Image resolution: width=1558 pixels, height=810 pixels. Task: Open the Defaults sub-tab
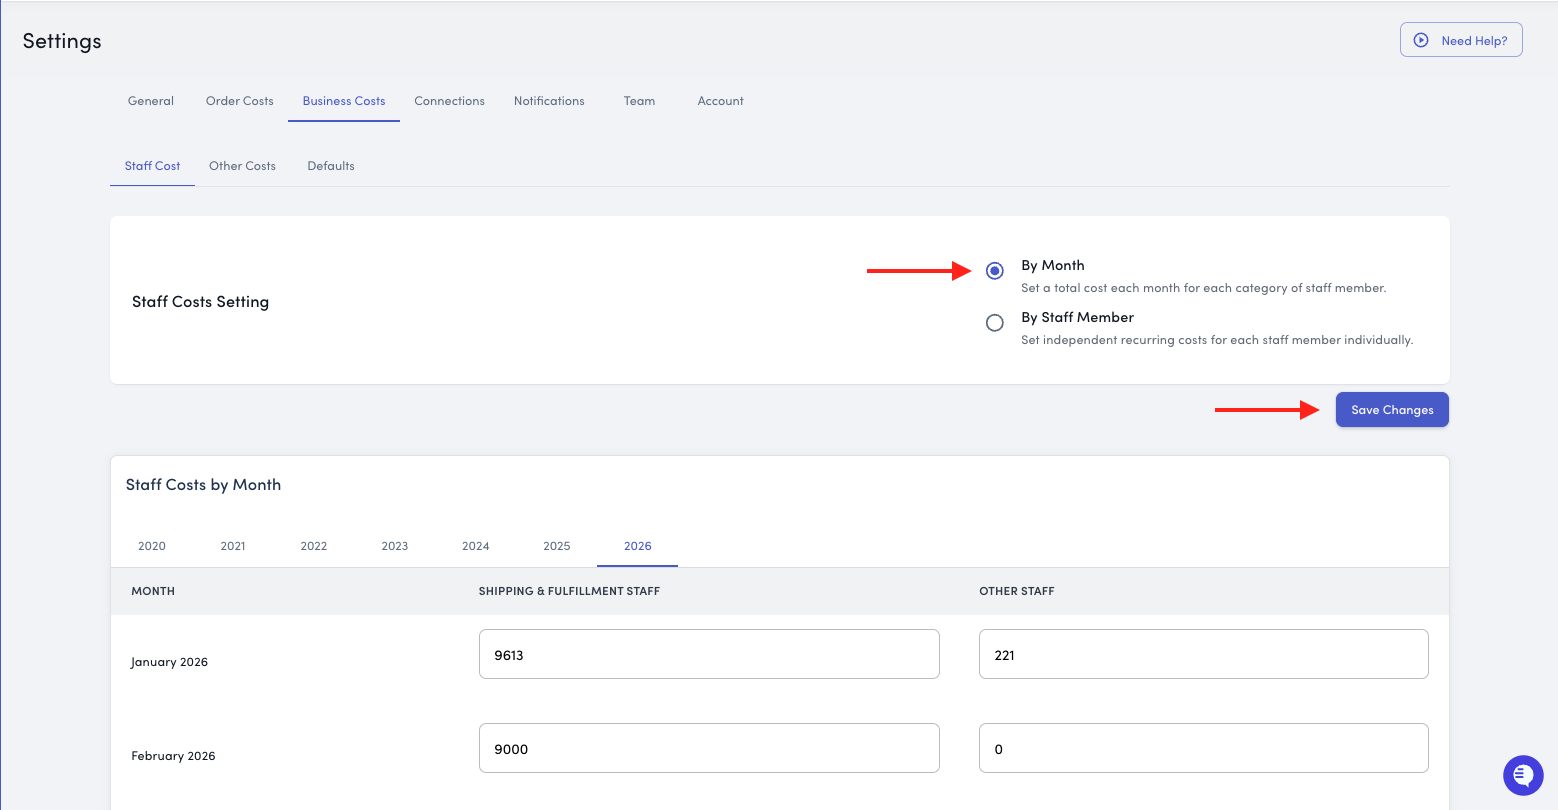pyautogui.click(x=331, y=166)
